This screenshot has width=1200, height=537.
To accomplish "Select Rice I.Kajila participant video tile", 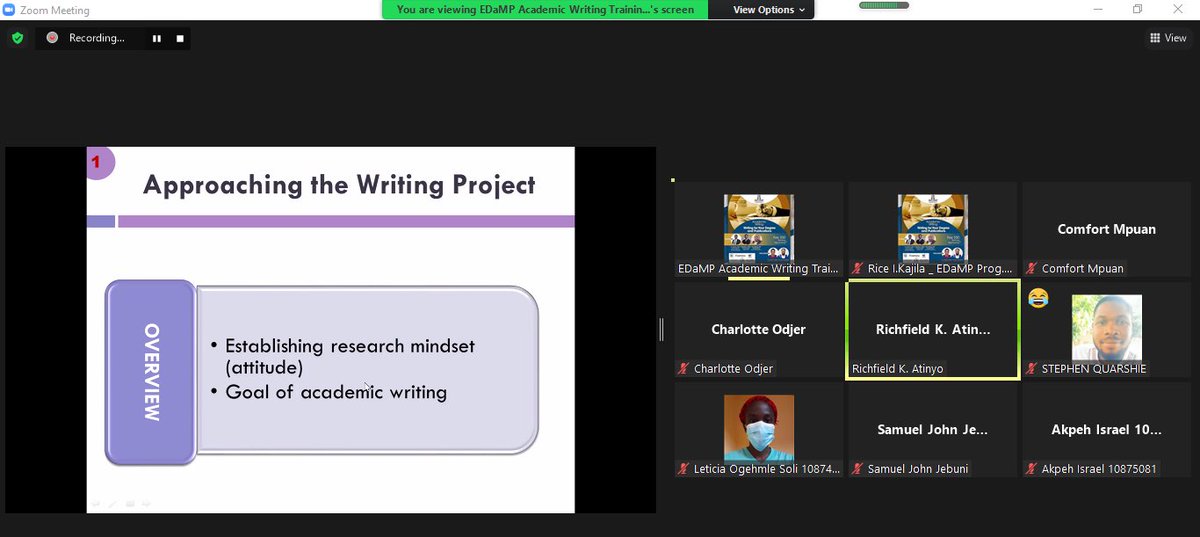I will tap(933, 230).
